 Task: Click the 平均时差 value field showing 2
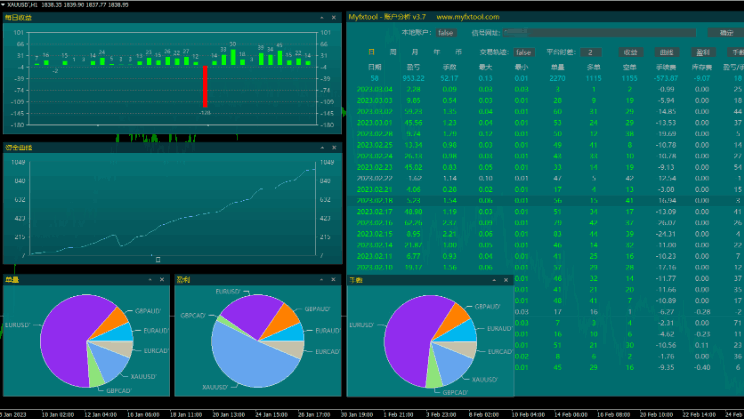591,51
